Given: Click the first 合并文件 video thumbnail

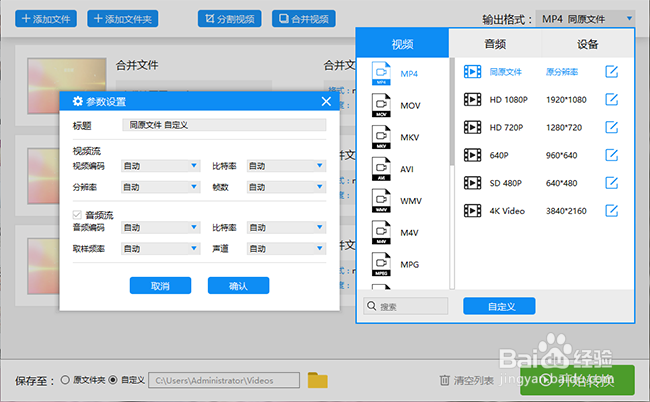Looking at the screenshot, I should [67, 86].
